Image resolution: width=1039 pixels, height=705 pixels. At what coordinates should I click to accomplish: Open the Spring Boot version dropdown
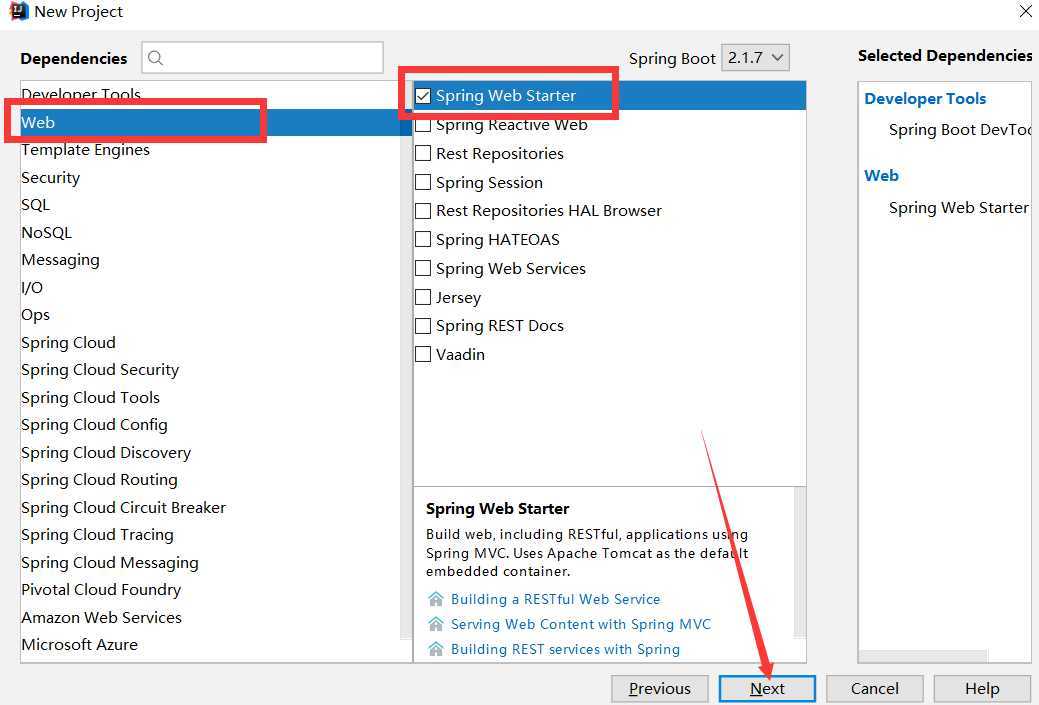click(755, 58)
